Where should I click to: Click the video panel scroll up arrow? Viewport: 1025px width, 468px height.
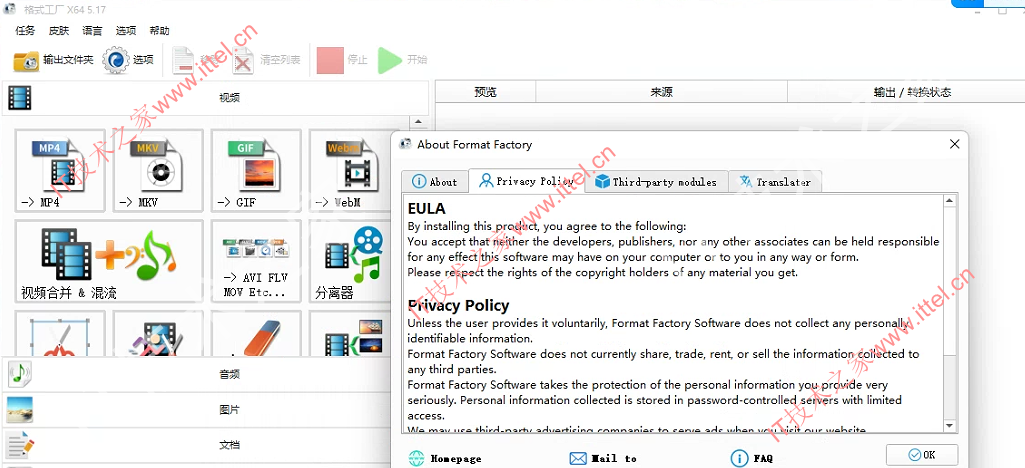click(x=419, y=122)
